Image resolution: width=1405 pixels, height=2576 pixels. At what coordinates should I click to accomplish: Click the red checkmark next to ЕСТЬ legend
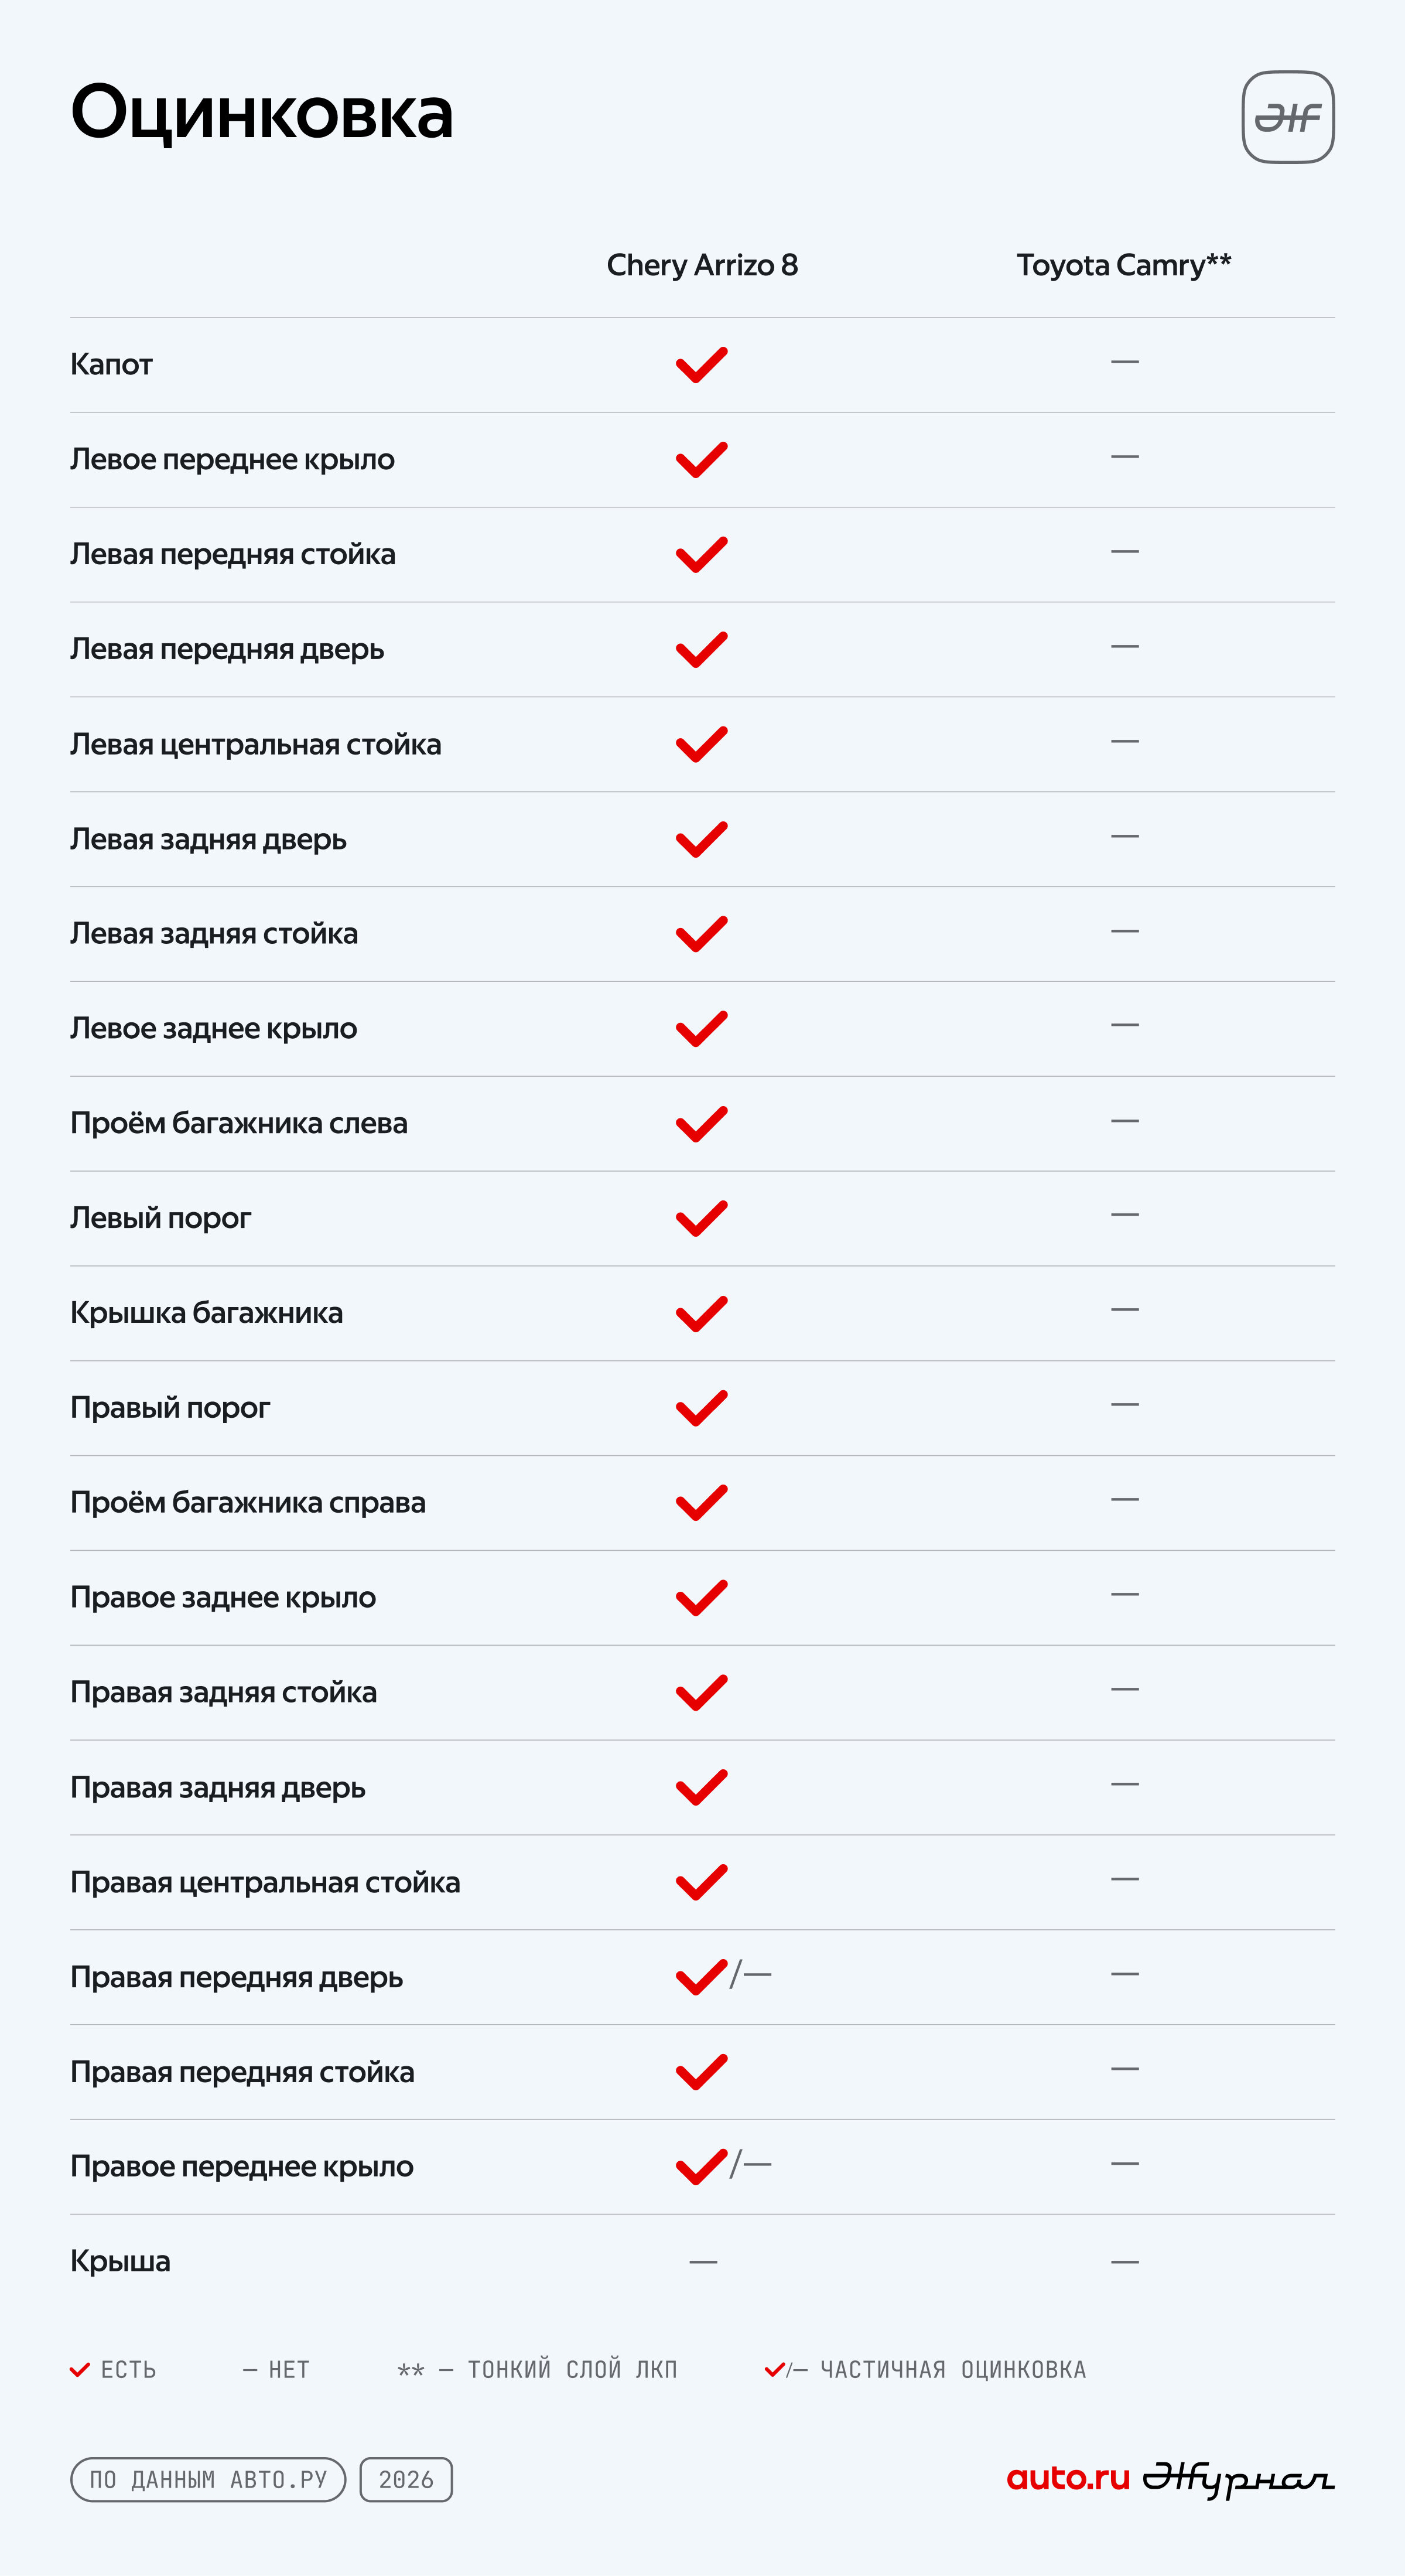[x=80, y=2369]
